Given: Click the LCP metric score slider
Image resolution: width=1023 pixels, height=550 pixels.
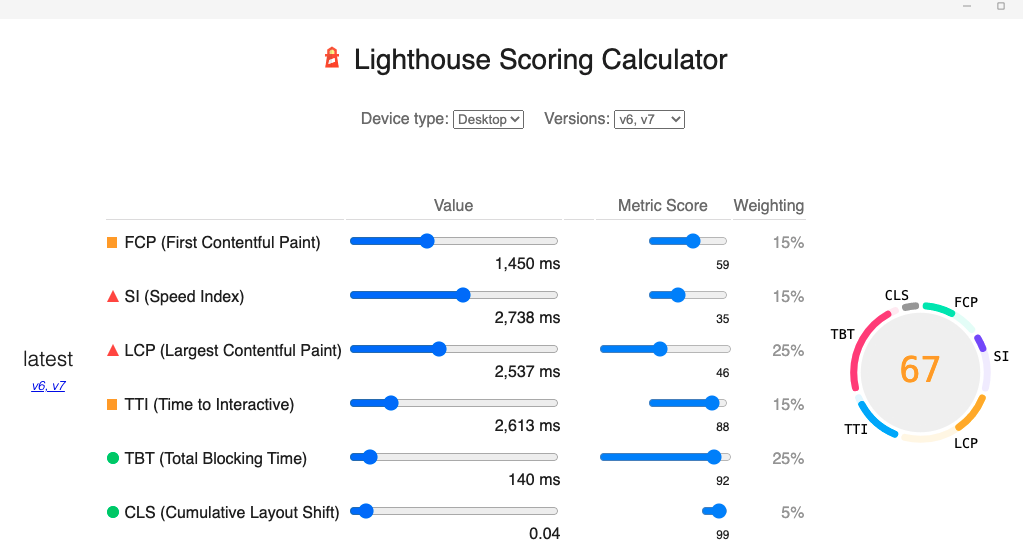Looking at the screenshot, I should coord(665,349).
